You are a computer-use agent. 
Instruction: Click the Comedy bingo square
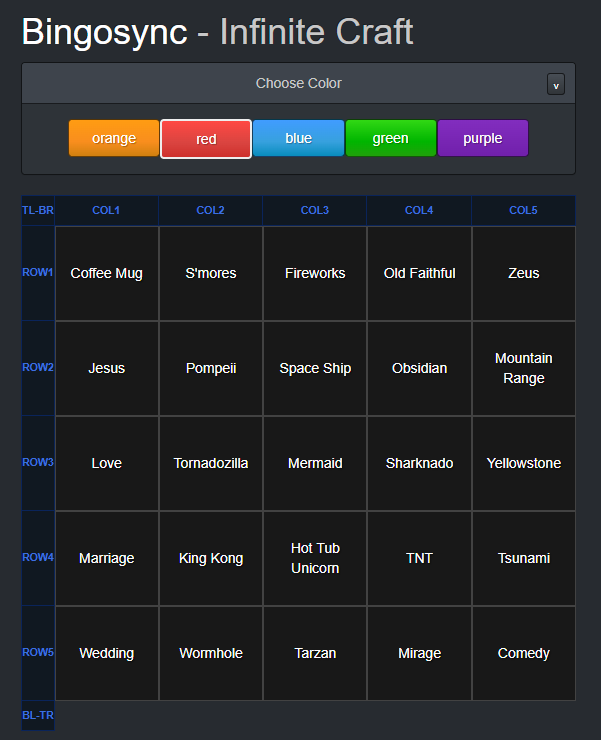(523, 653)
